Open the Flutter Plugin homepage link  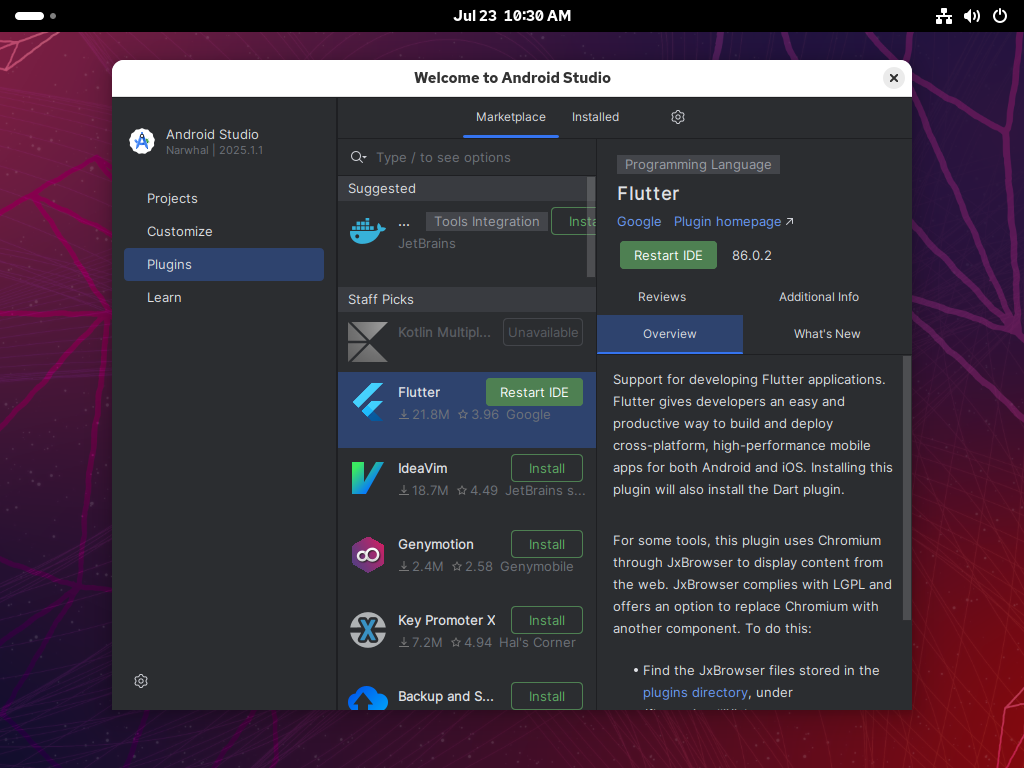coord(727,221)
